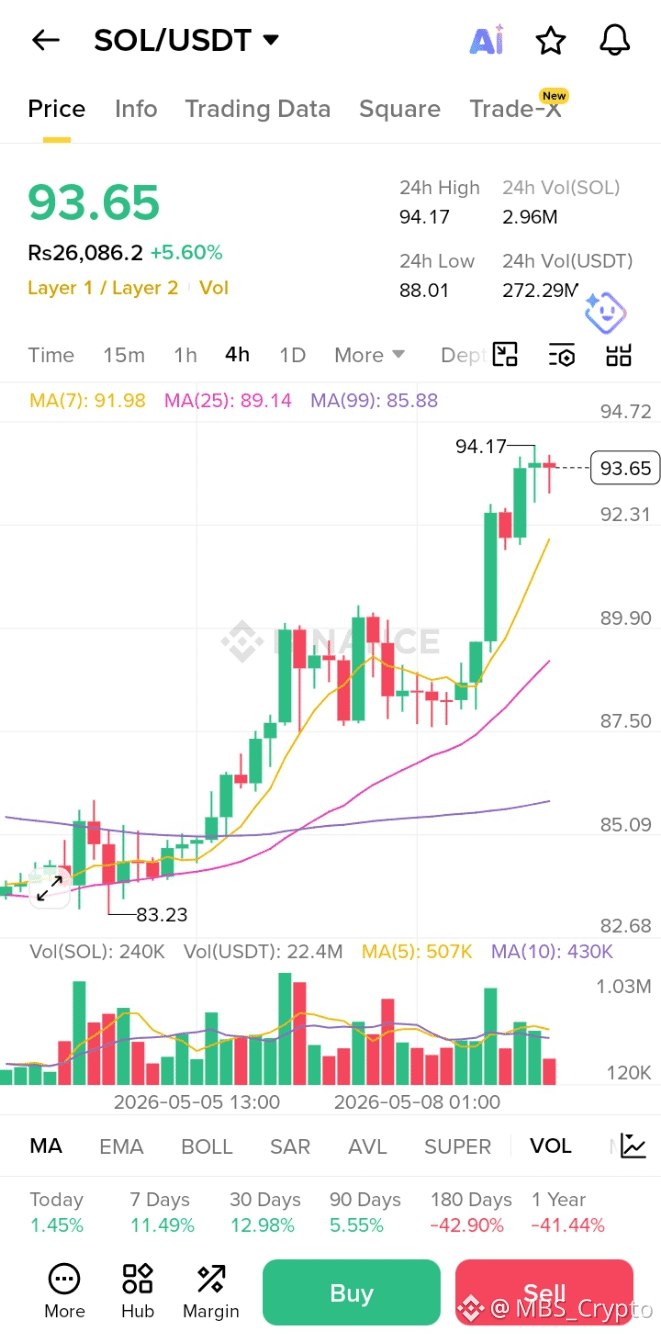Click the Vol(SOL): 240K label

[x=97, y=951]
